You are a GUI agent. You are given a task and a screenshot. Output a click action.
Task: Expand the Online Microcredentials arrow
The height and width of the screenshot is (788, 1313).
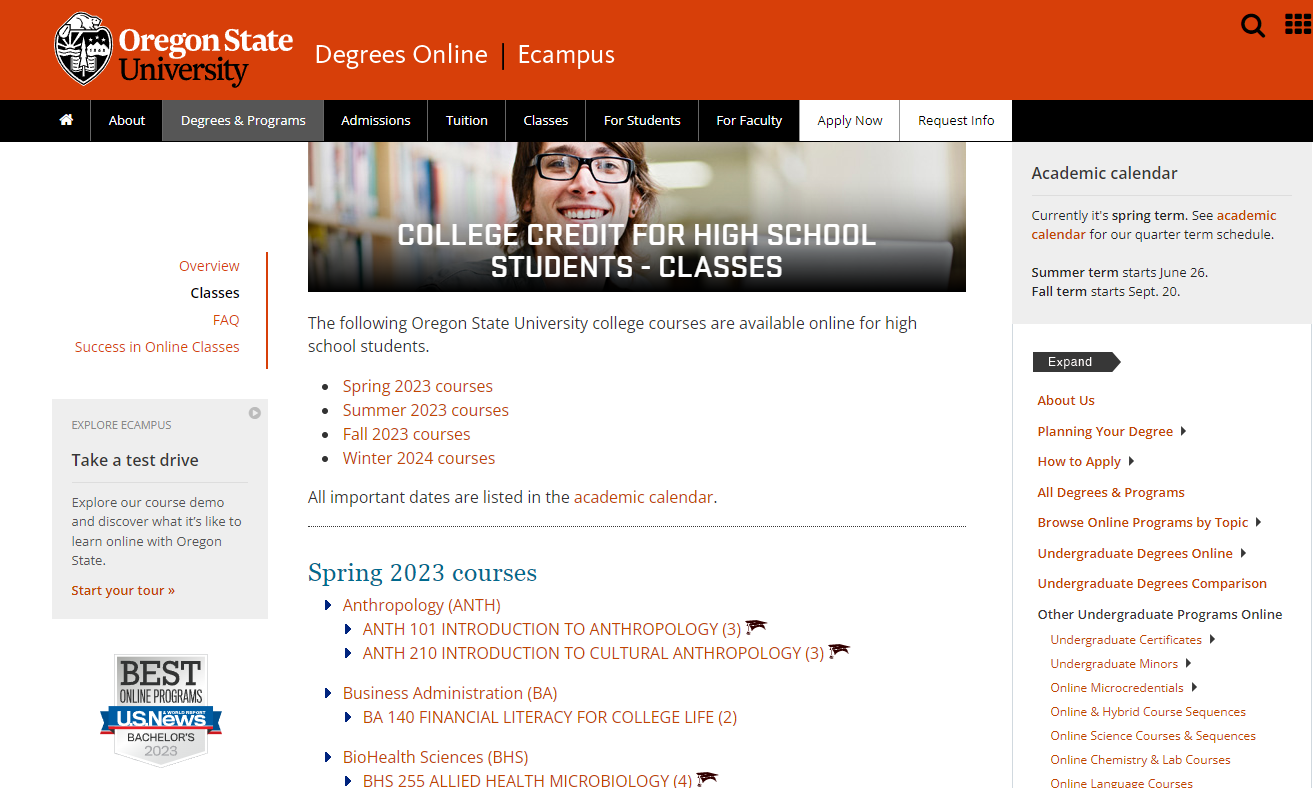click(x=1195, y=687)
